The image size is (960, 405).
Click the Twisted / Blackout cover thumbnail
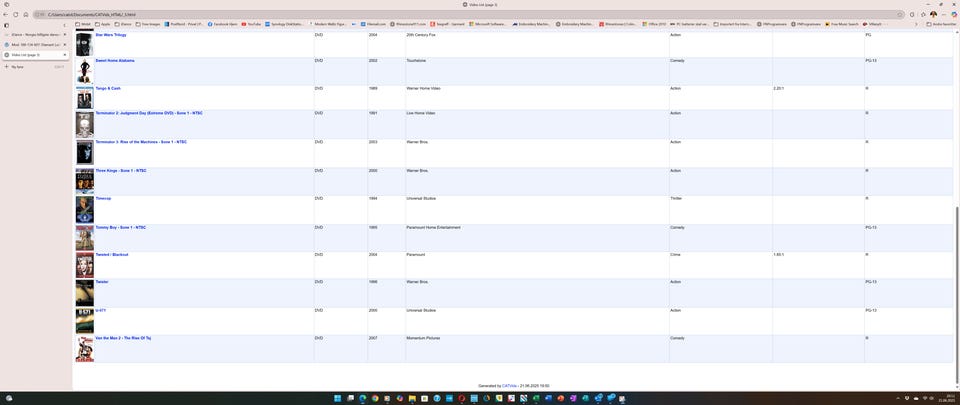click(x=84, y=265)
